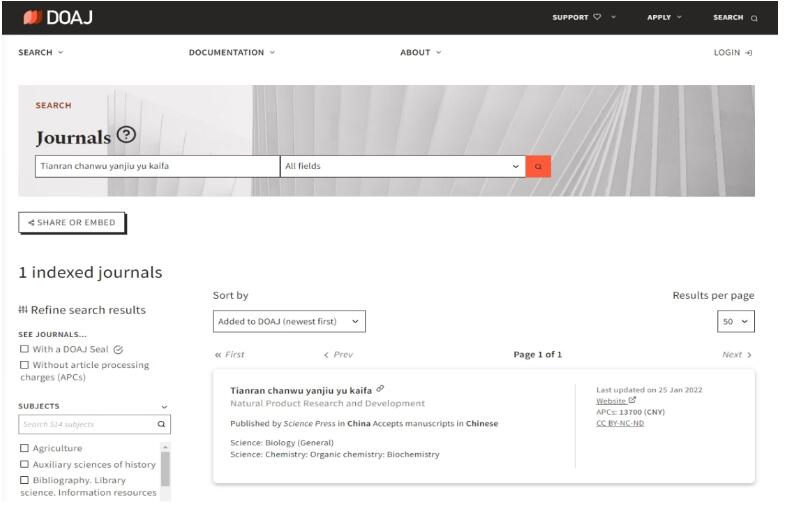786x519 pixels.
Task: Click the Share or Embed button
Action: click(x=72, y=222)
